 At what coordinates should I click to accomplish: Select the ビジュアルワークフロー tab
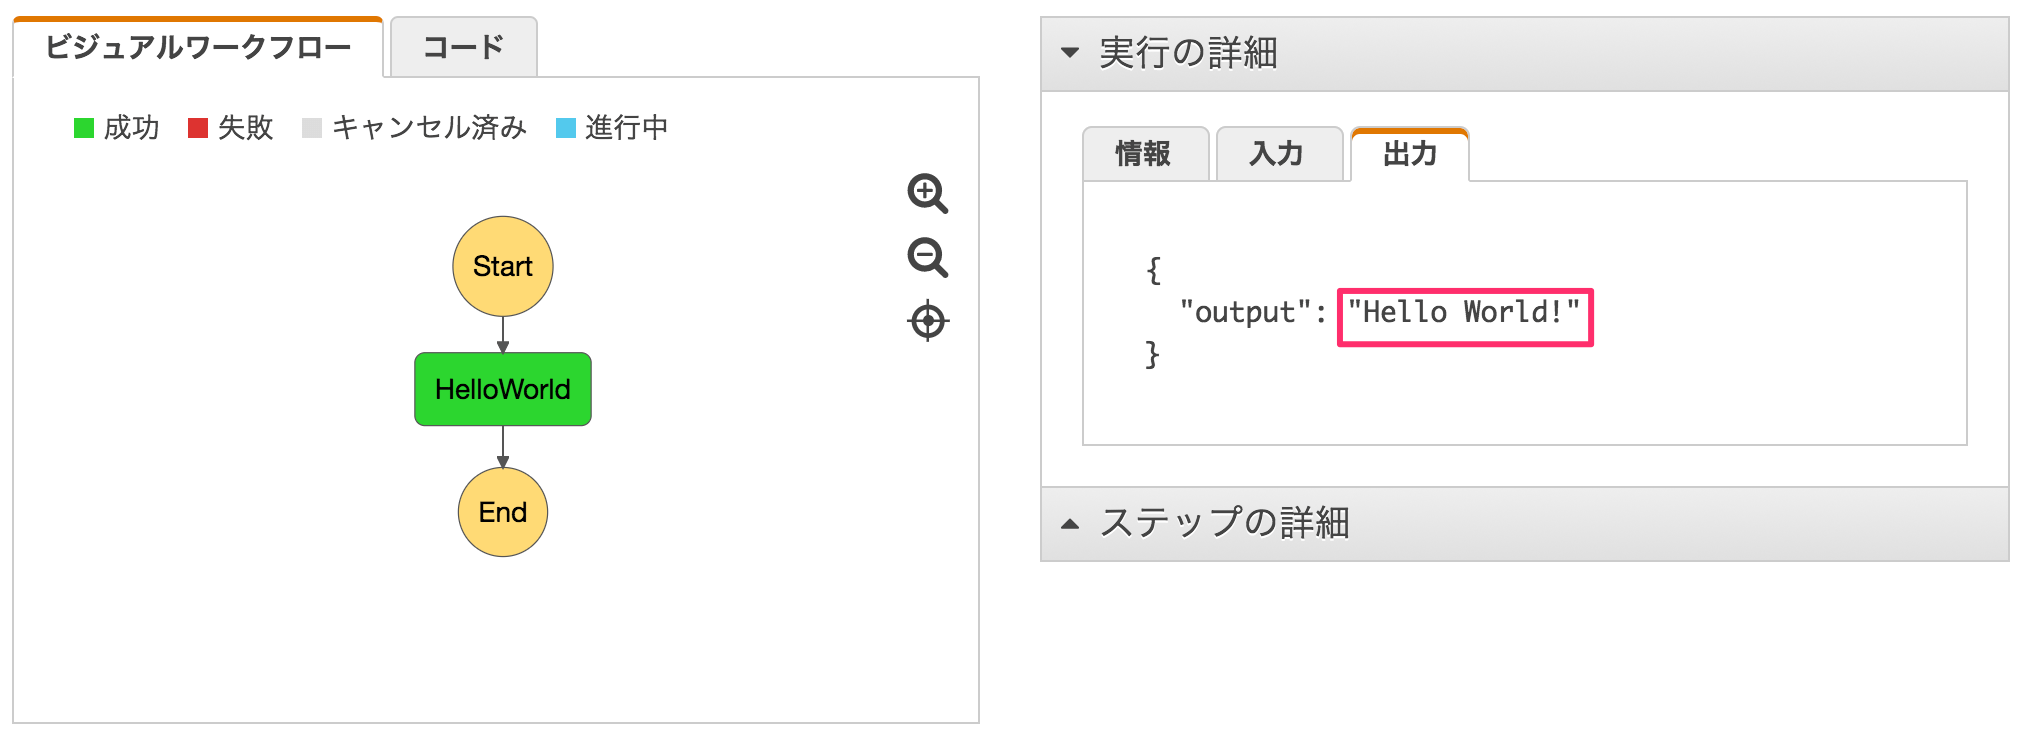click(198, 47)
